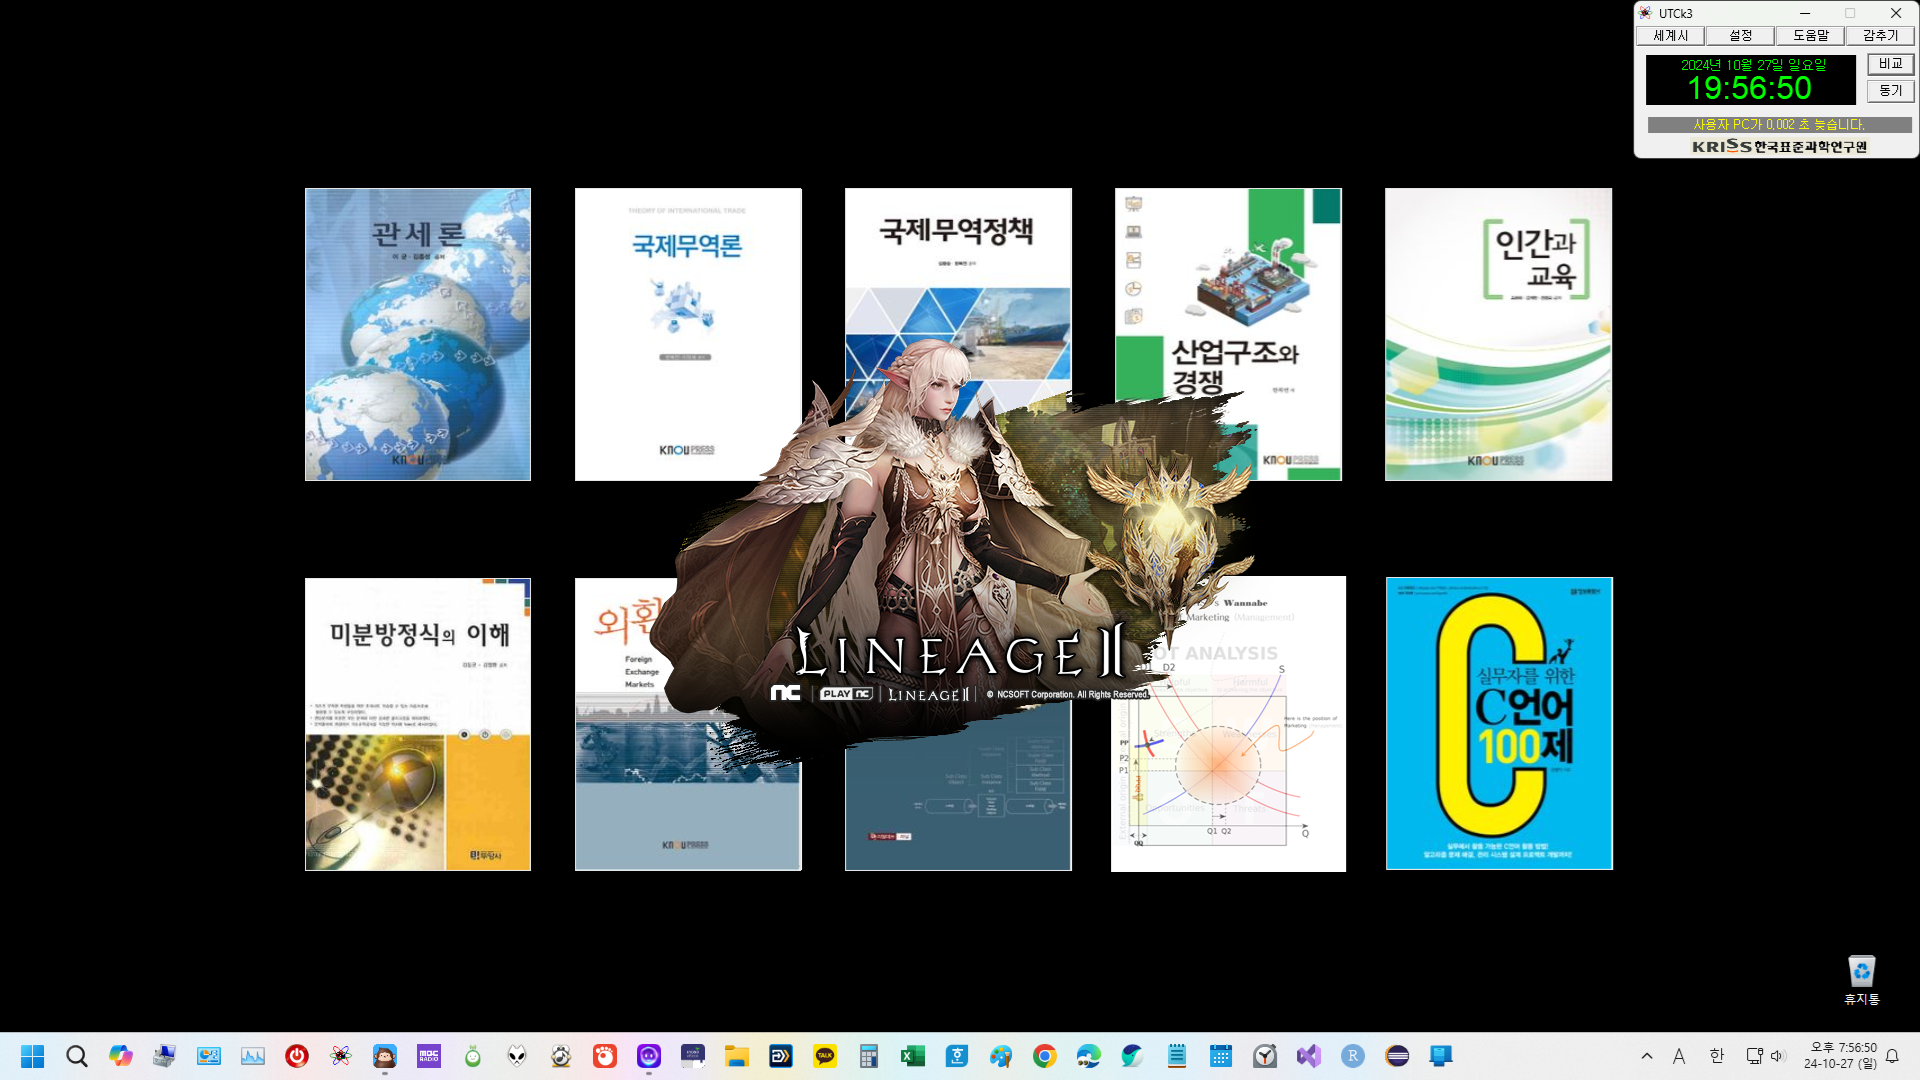Open KakaoTalk from the taskbar
Screen dimensions: 1920x1080
[825, 1056]
